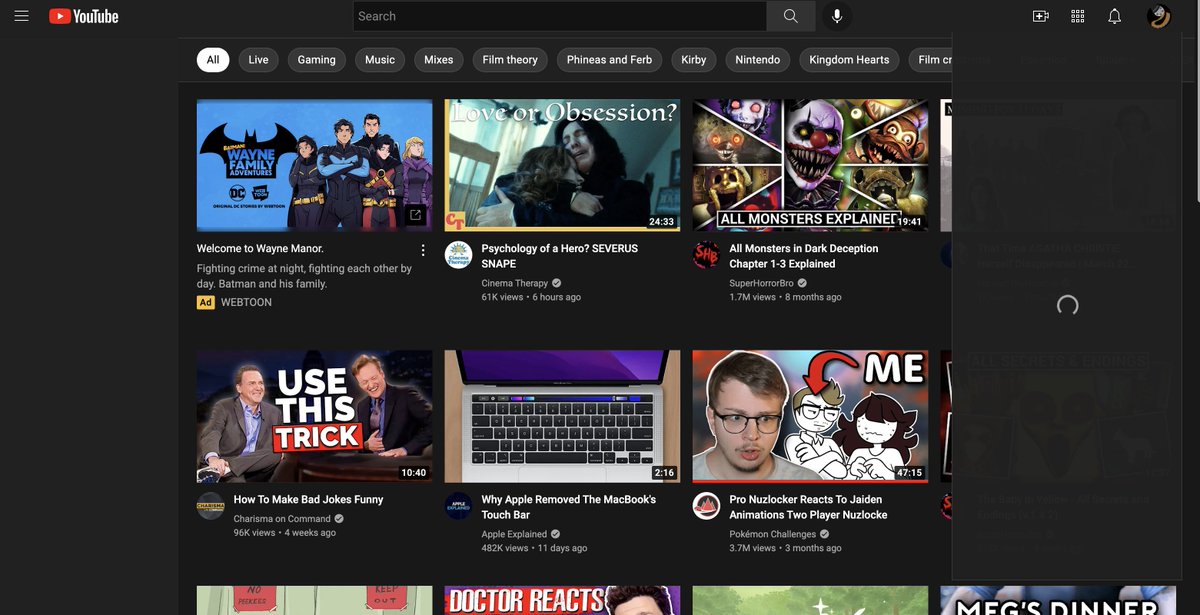
Task: Play the Nuzlocke ME reaction thumbnail
Action: tap(811, 416)
